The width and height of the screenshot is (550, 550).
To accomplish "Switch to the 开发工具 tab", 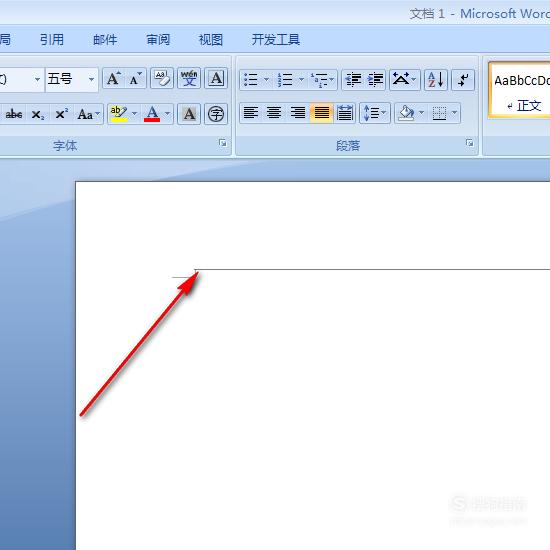I will coord(276,40).
